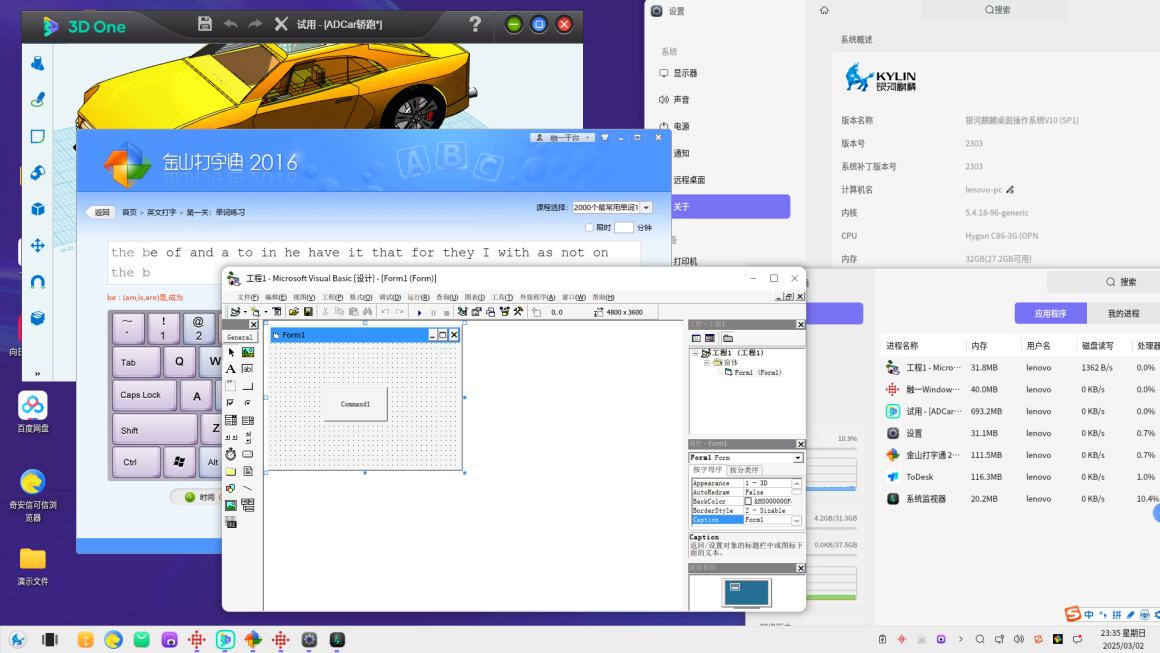
Task: Expand the Form1 object dropdown in Properties
Action: pyautogui.click(x=798, y=458)
